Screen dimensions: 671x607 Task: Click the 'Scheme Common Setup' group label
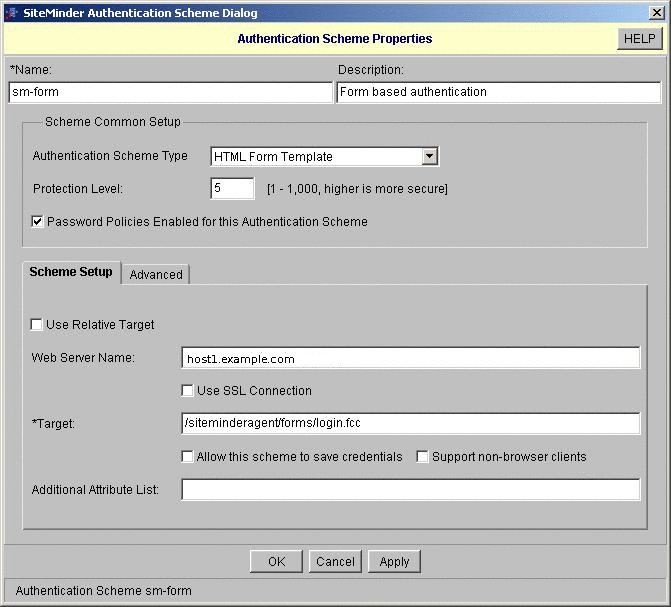click(x=113, y=122)
